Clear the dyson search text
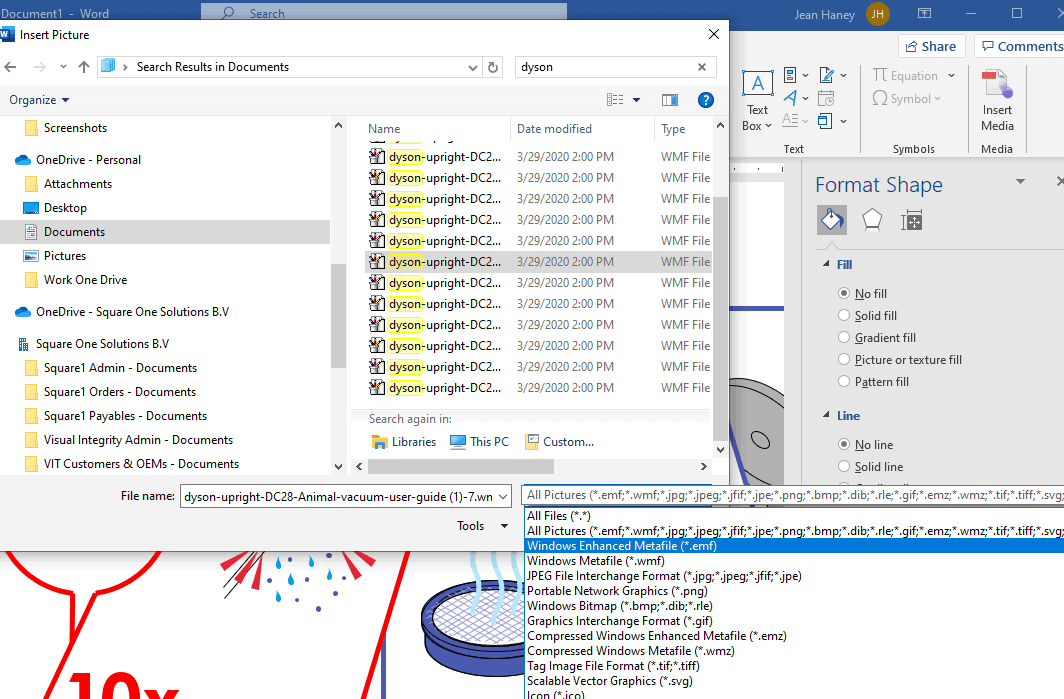Screen dimensions: 1064x699 [x=702, y=67]
